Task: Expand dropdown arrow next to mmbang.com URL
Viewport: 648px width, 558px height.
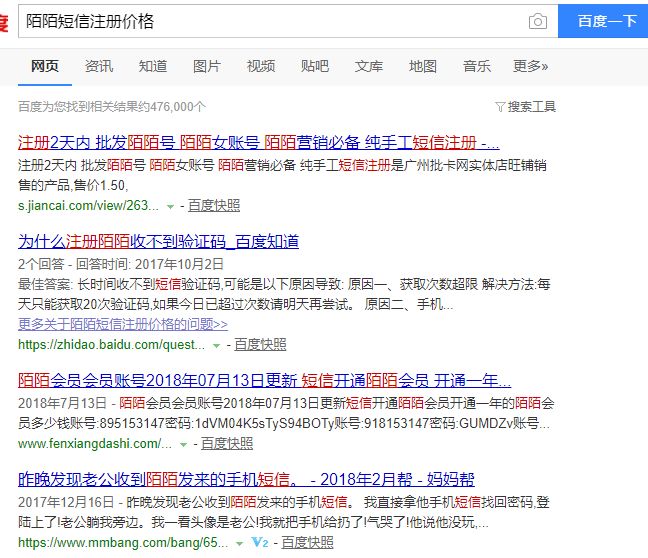Action: tap(239, 543)
